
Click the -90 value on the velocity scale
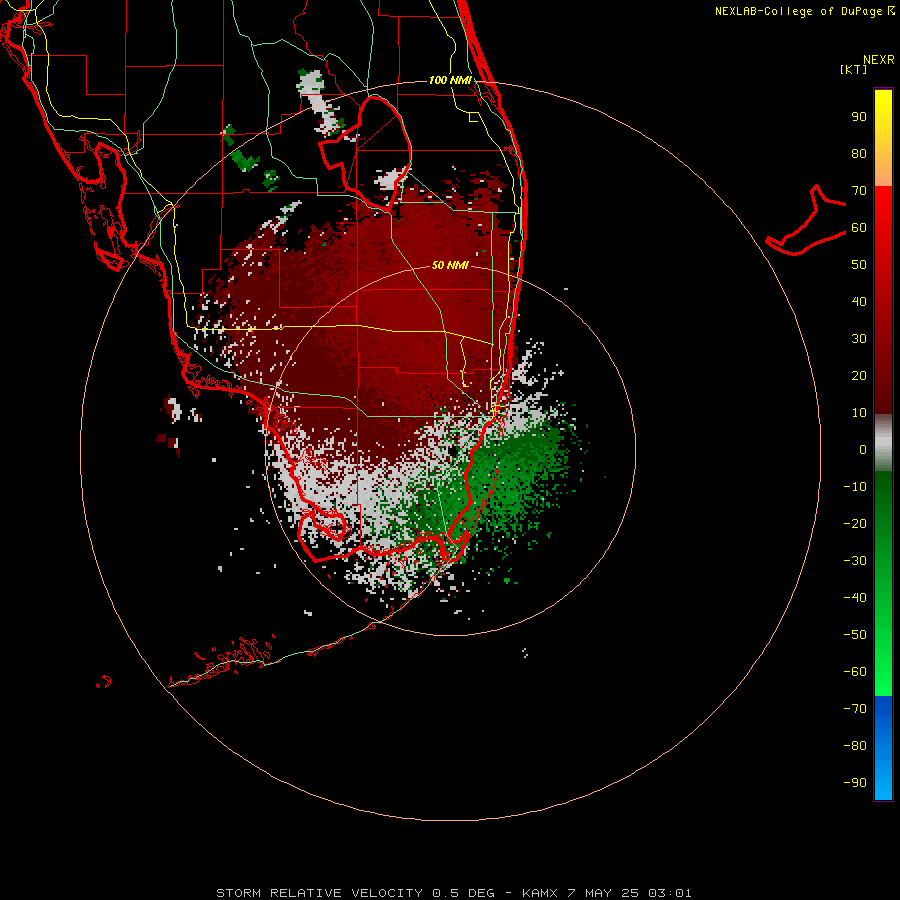click(855, 783)
